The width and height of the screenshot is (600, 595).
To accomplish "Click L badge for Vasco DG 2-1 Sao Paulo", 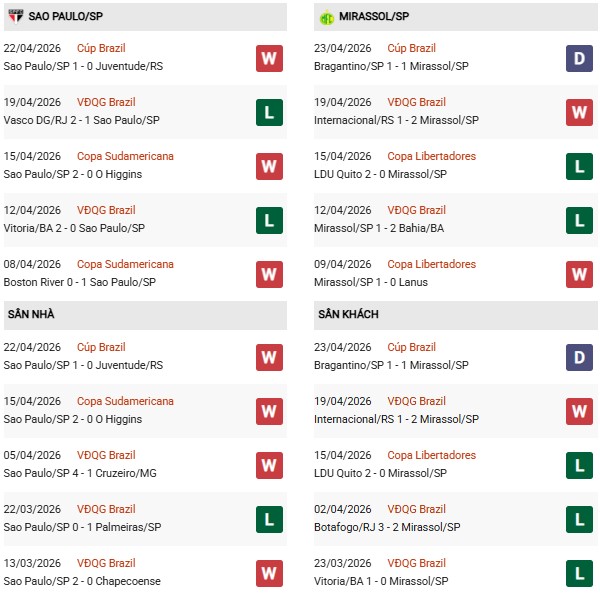I will pyautogui.click(x=269, y=112).
